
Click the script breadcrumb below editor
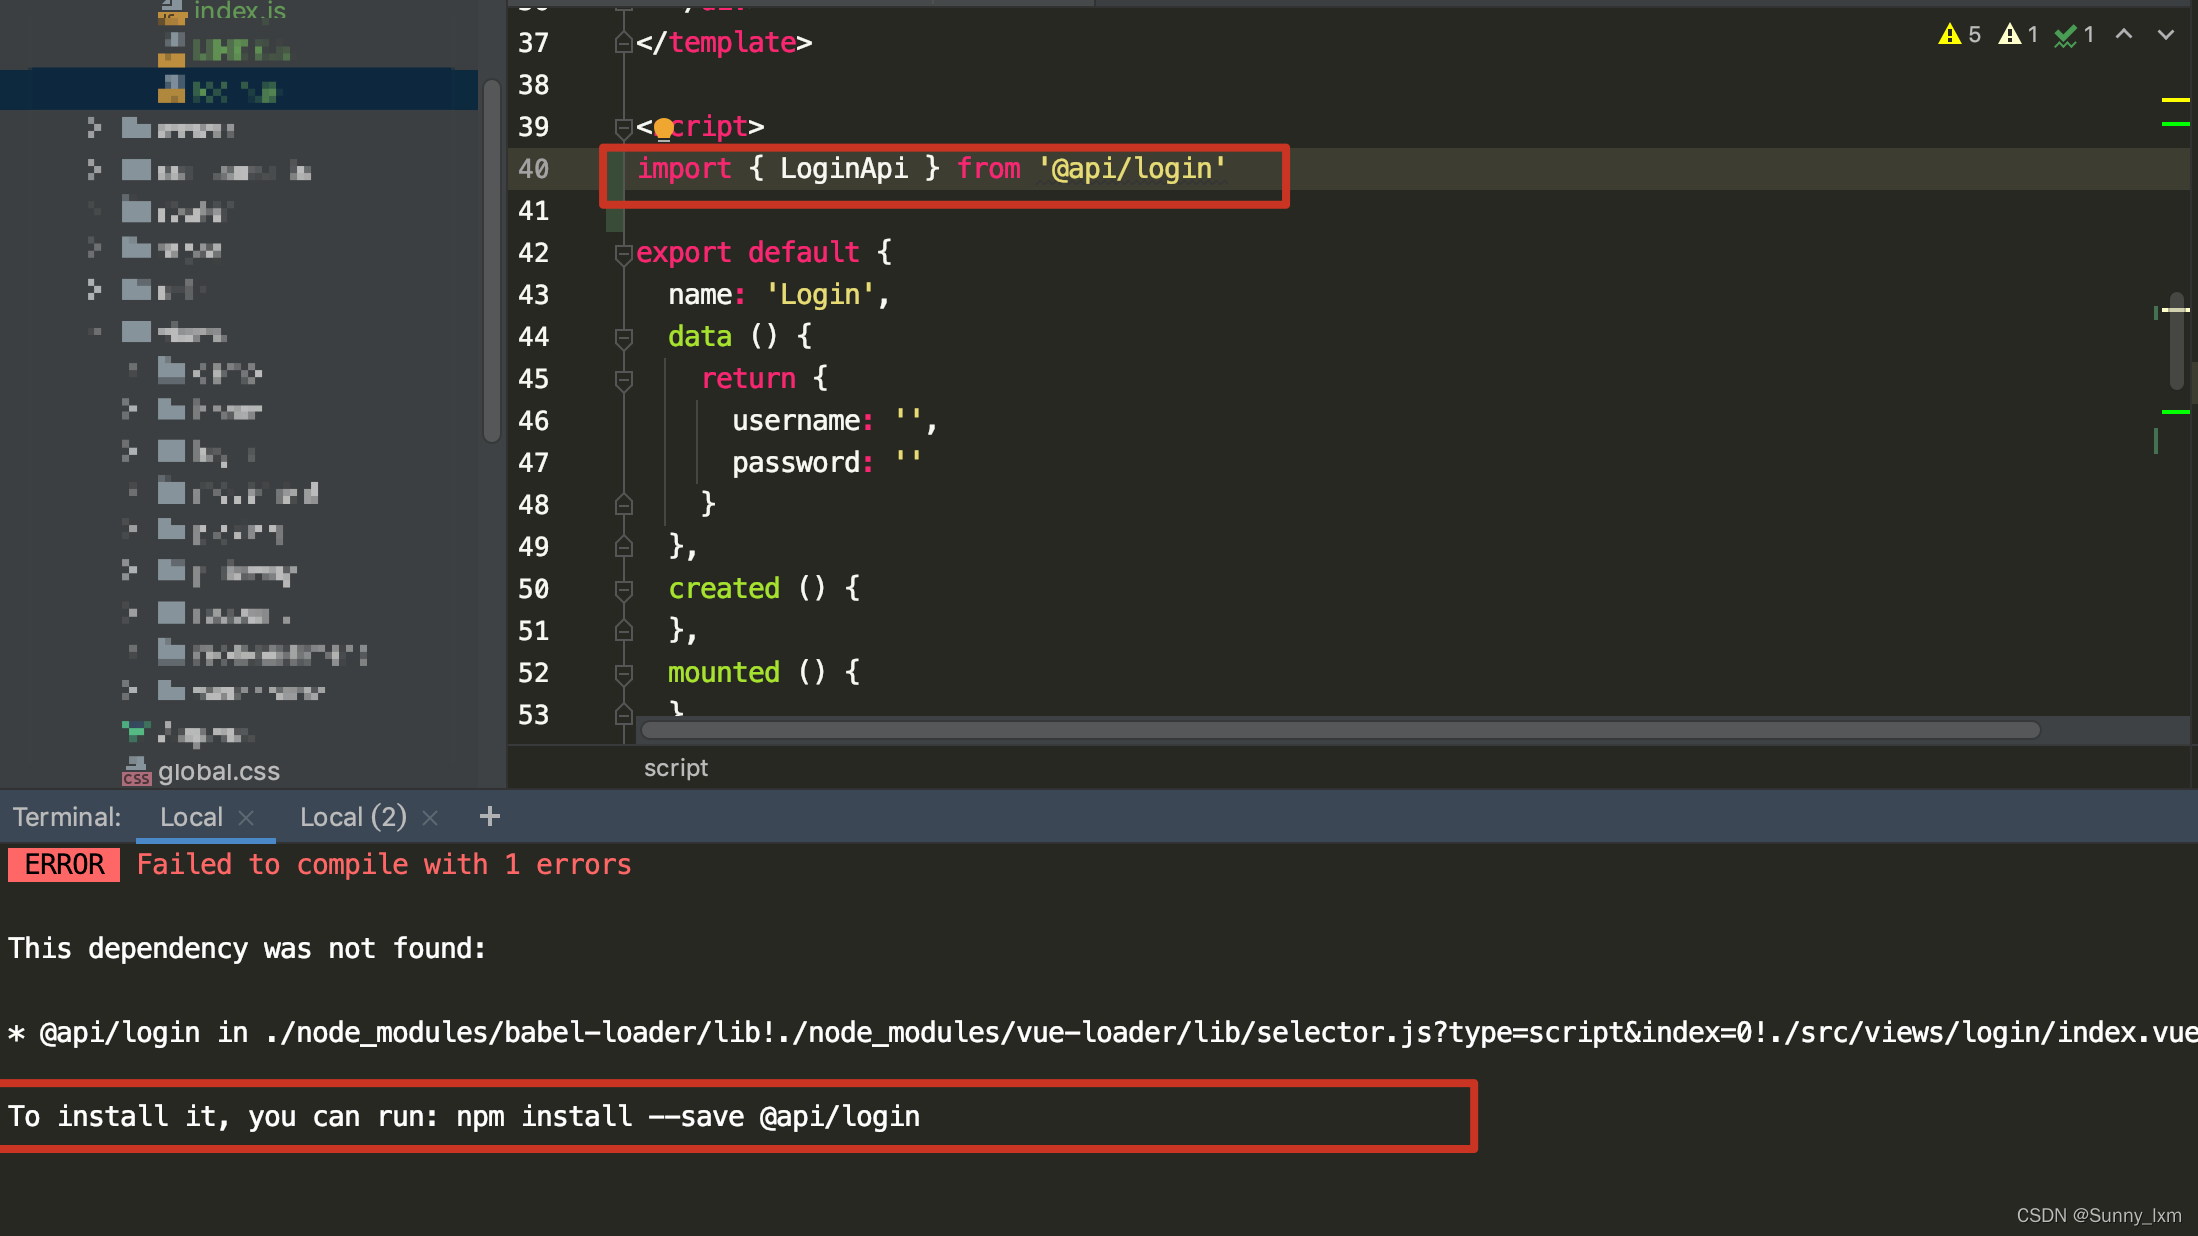point(675,768)
